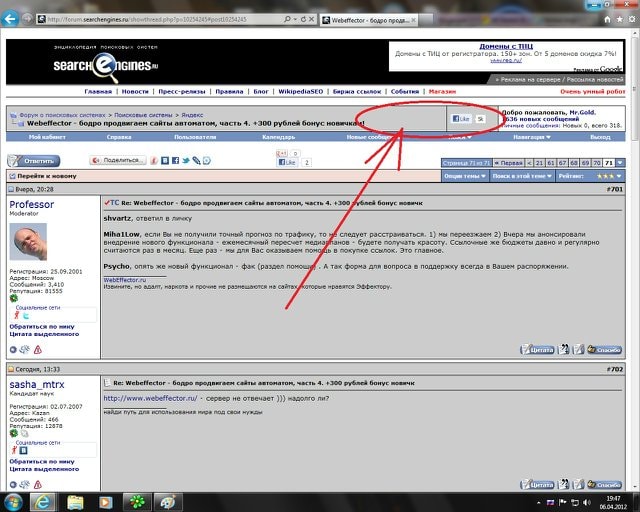Click the Ответить reply button
640x512 pixels.
click(x=34, y=161)
